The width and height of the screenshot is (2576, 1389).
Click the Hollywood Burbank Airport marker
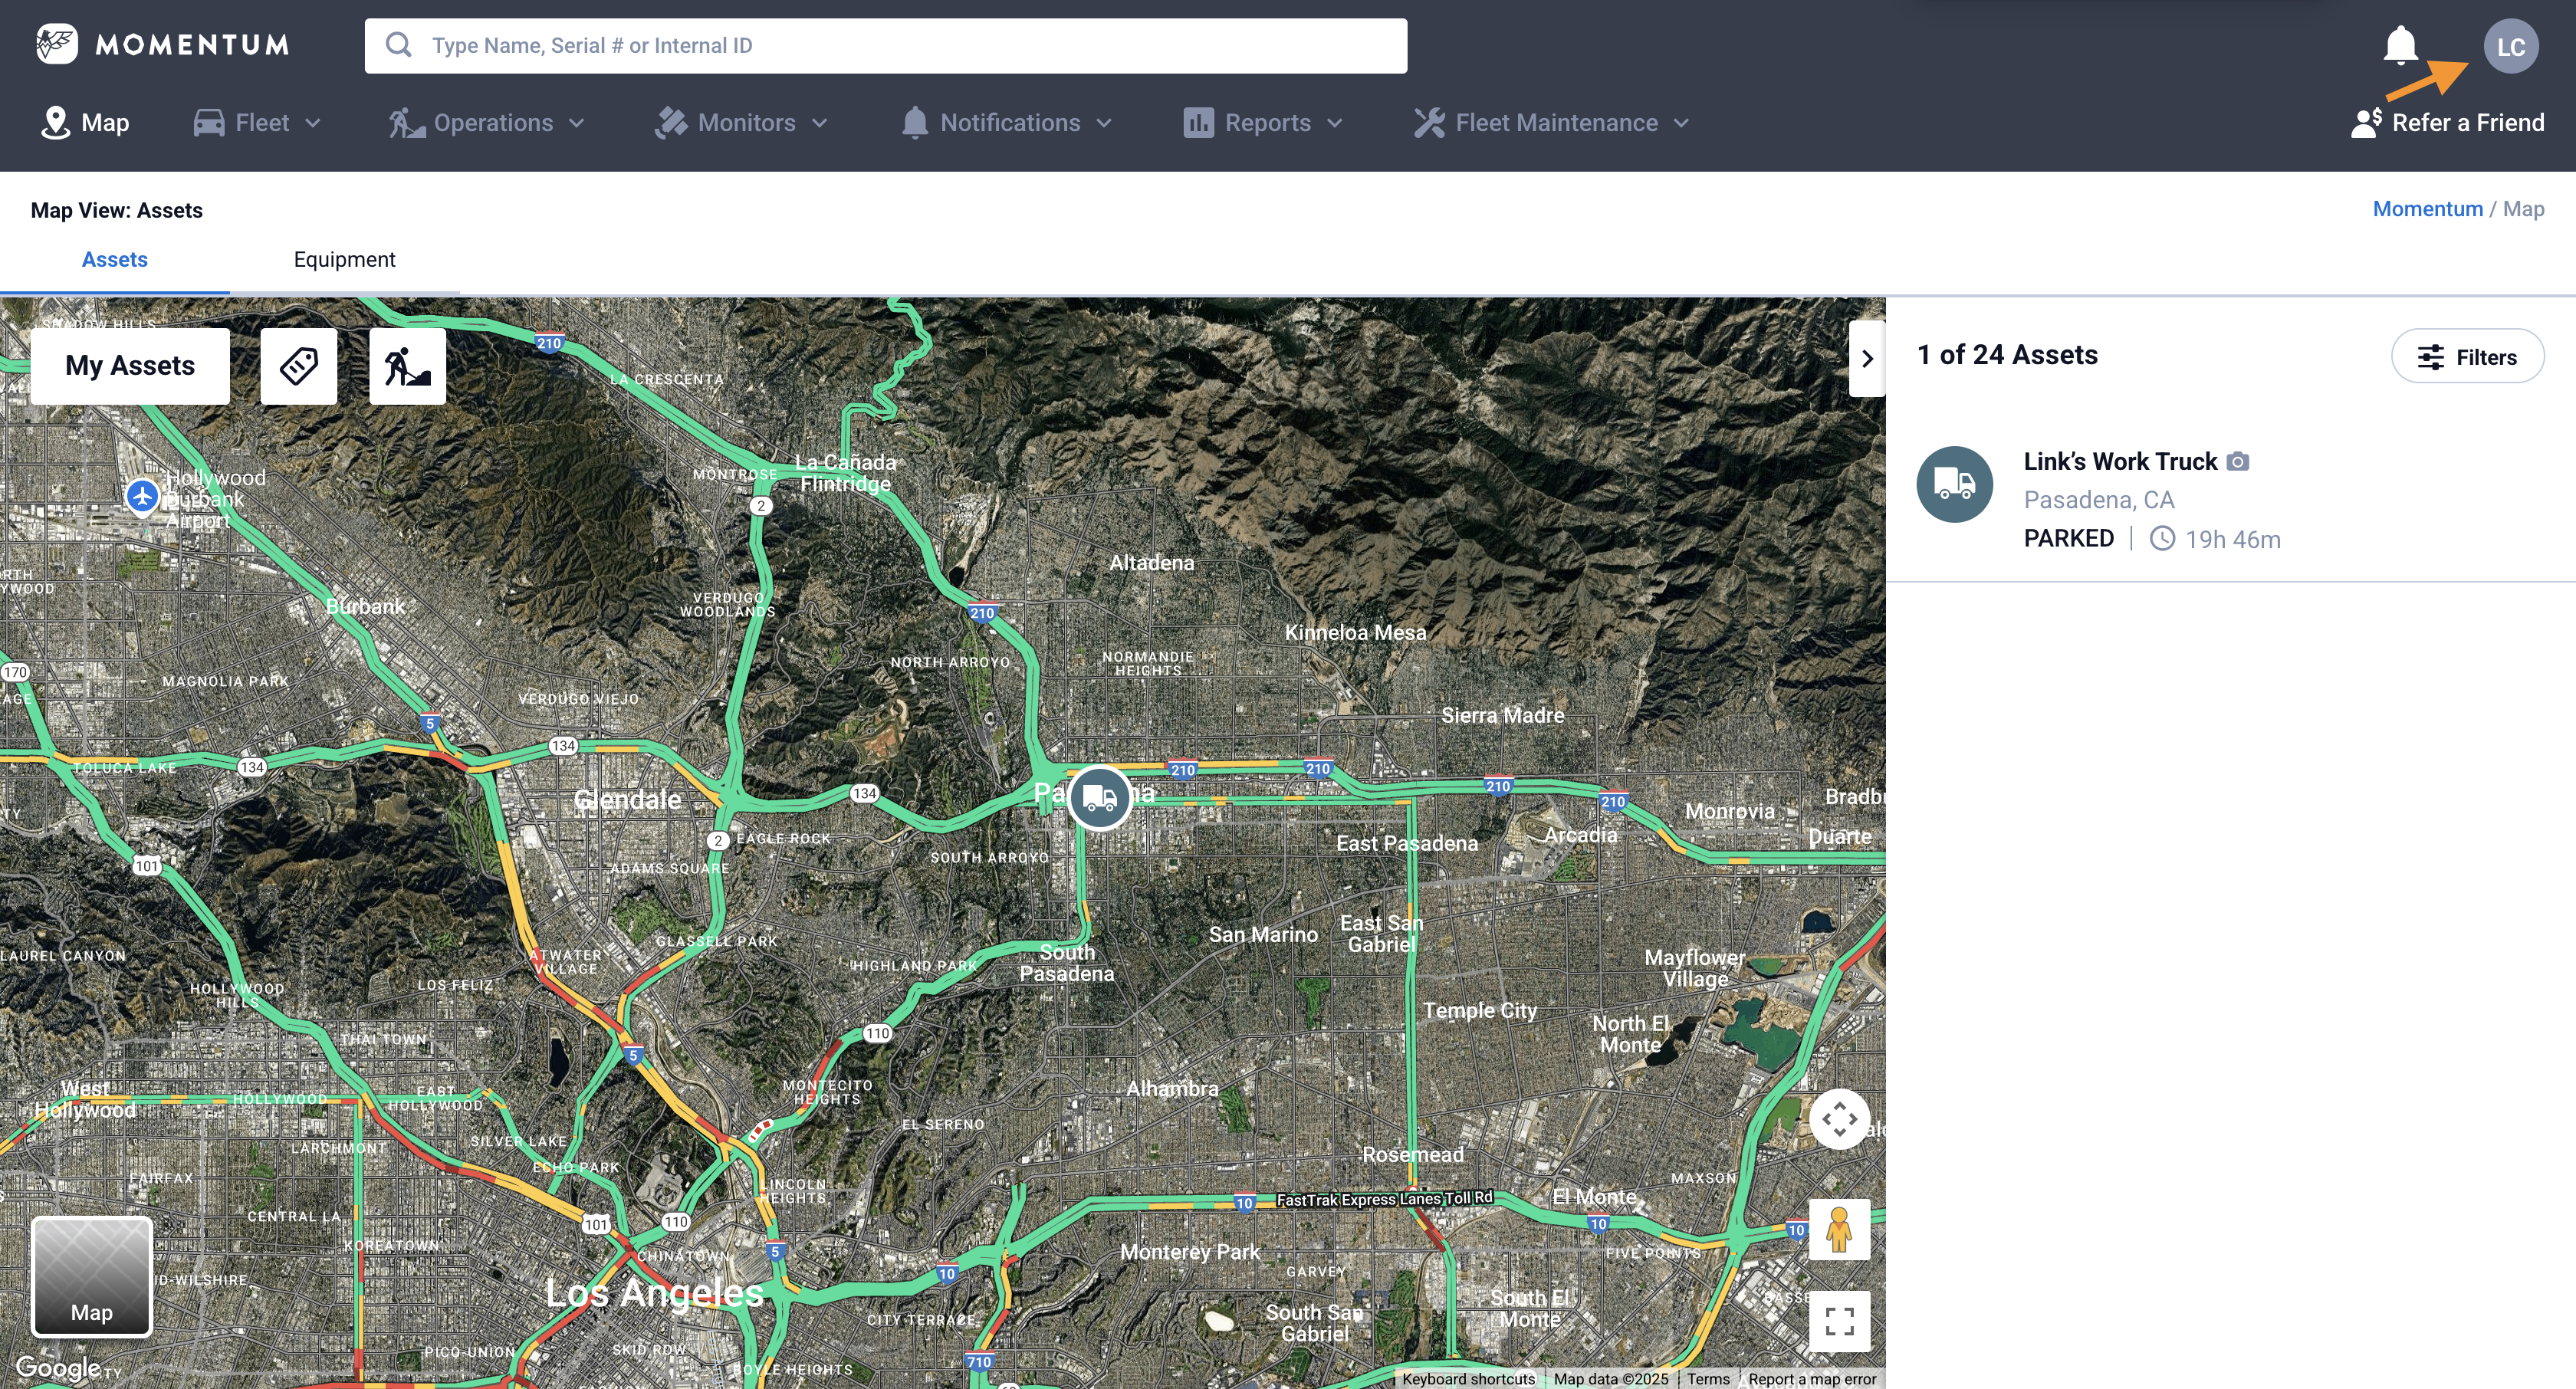pyautogui.click(x=142, y=495)
